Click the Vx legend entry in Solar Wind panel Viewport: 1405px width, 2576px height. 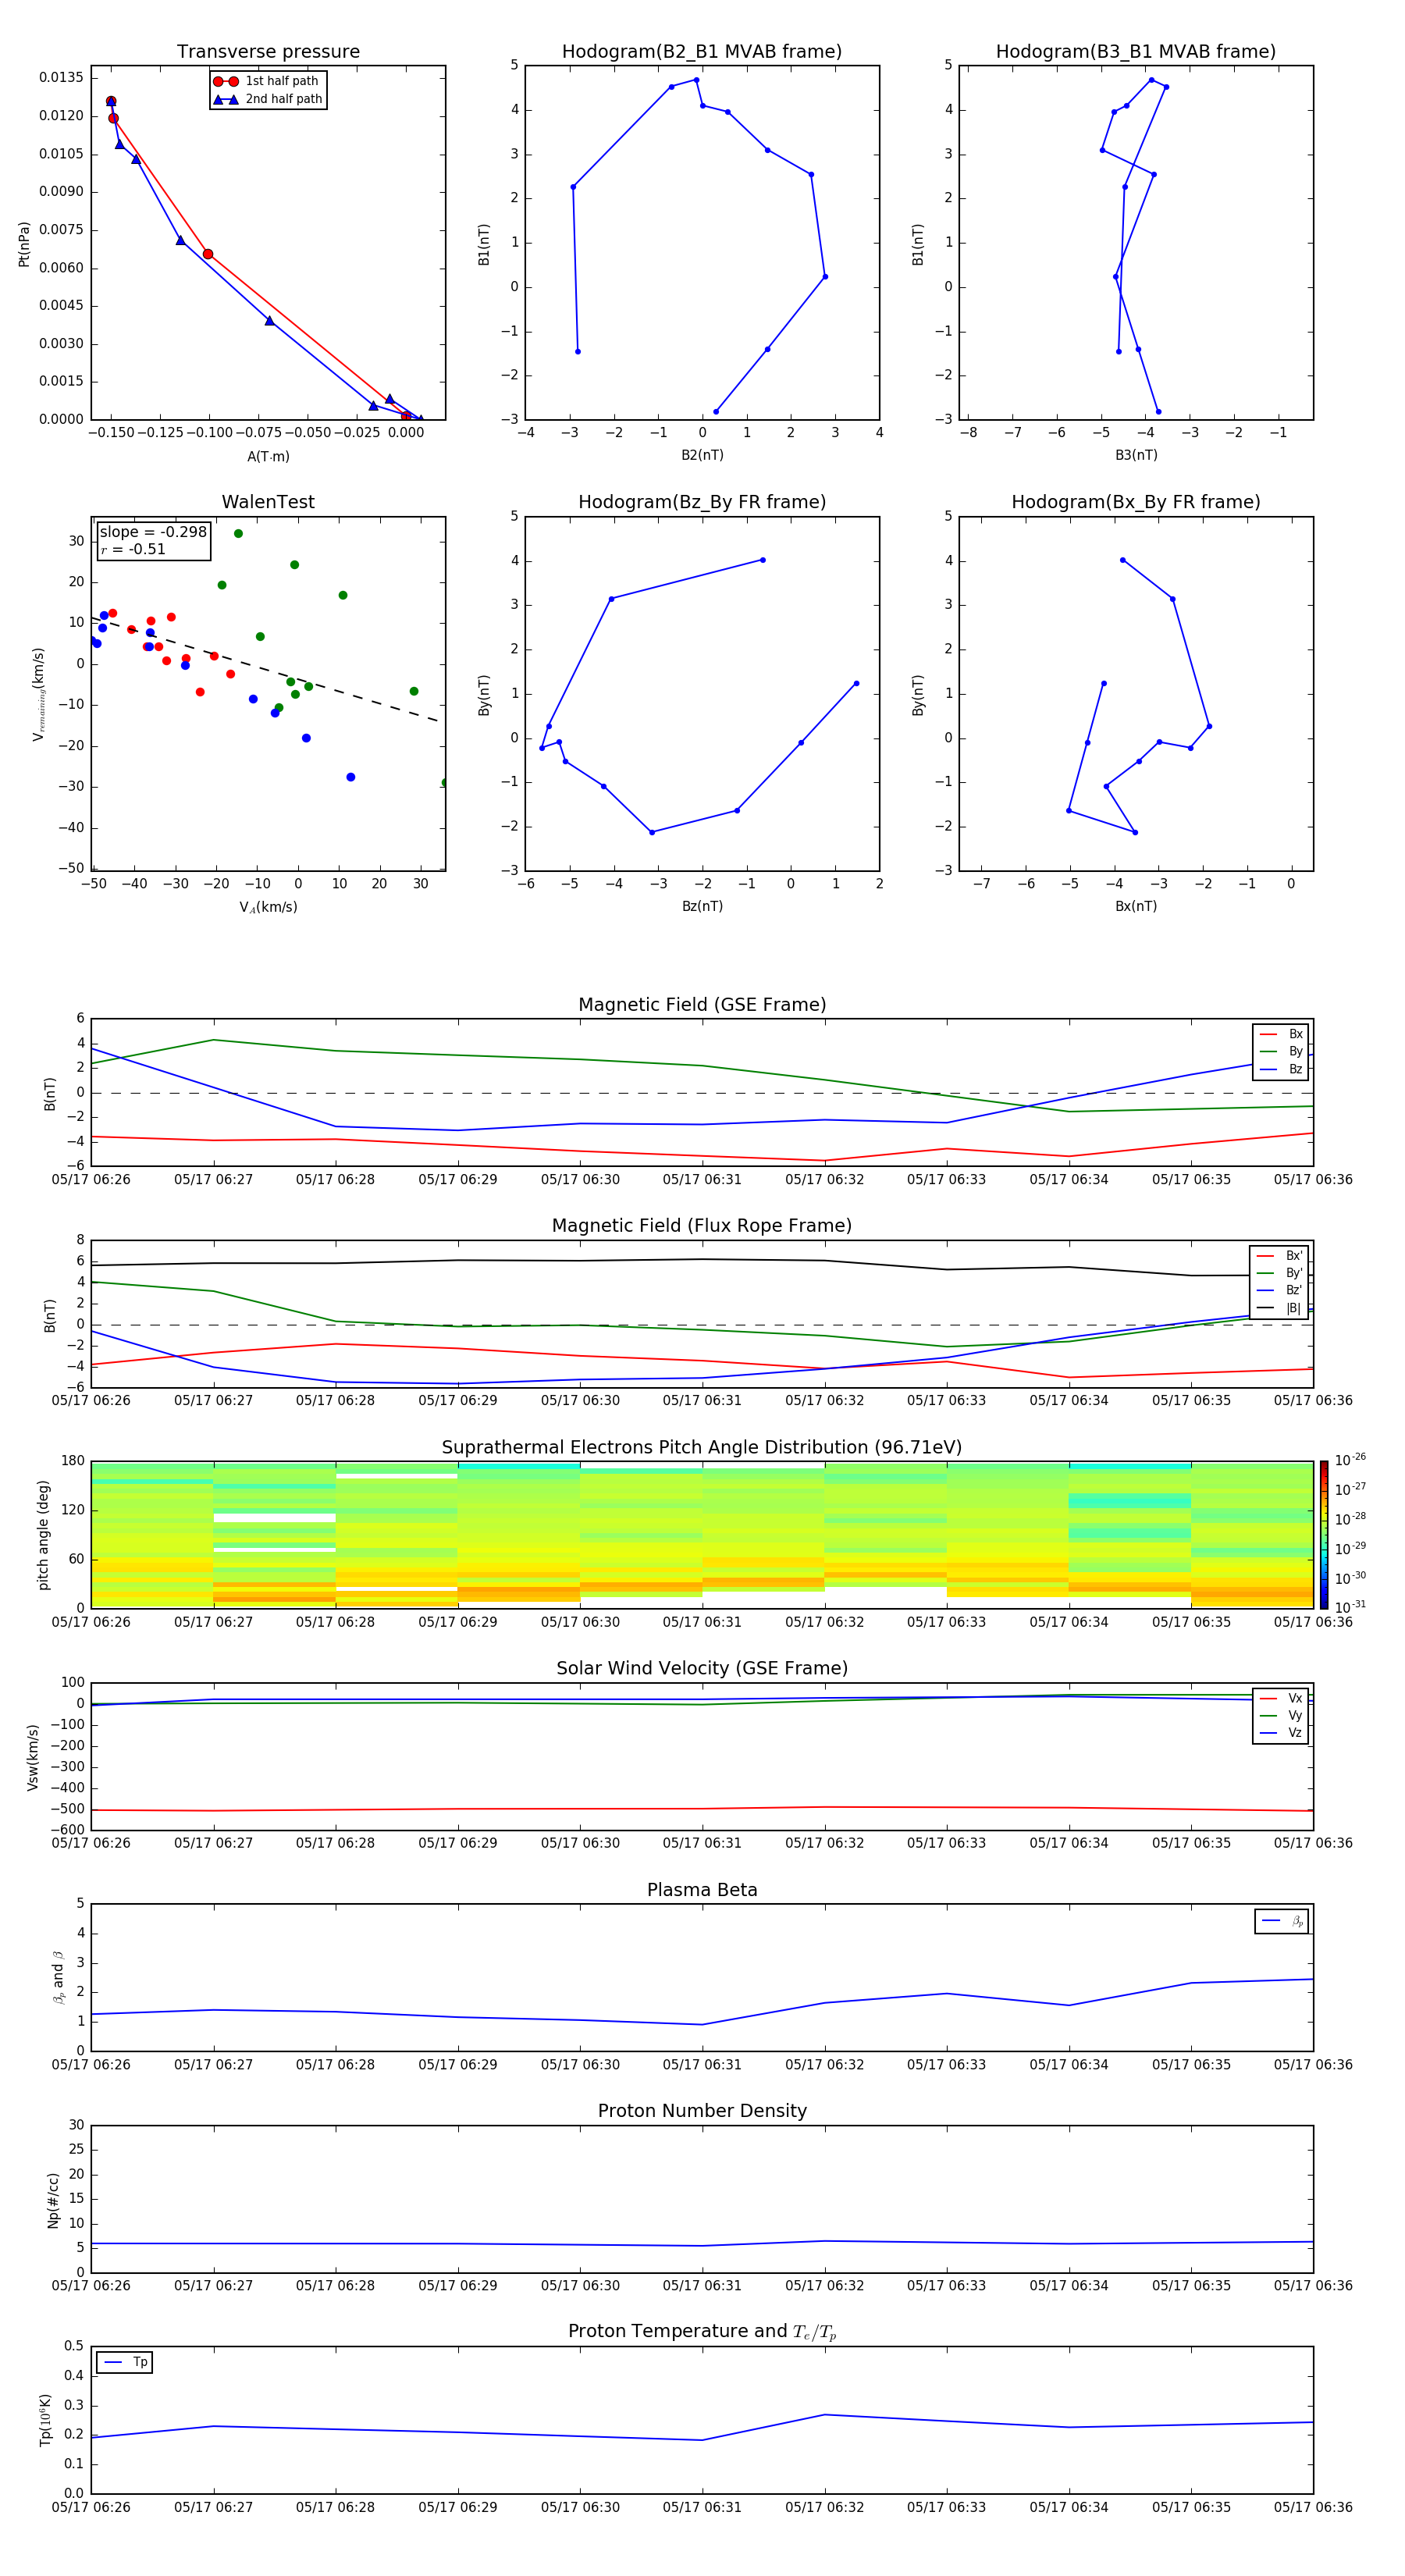[1281, 1698]
